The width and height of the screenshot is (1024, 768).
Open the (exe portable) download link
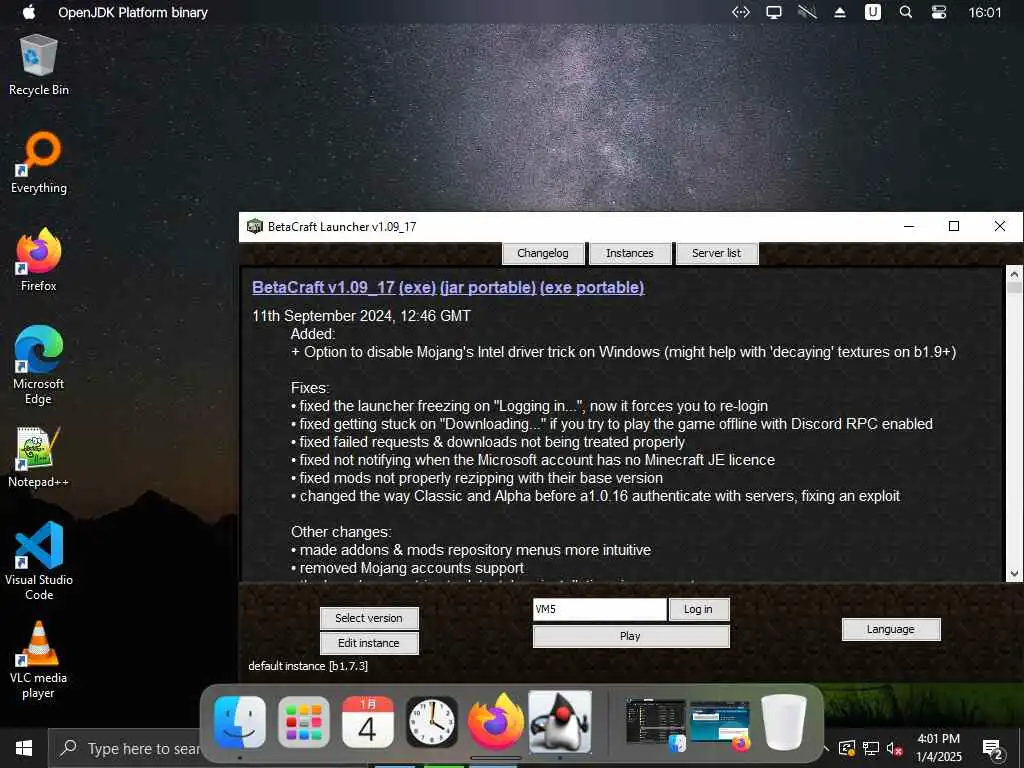(x=592, y=287)
